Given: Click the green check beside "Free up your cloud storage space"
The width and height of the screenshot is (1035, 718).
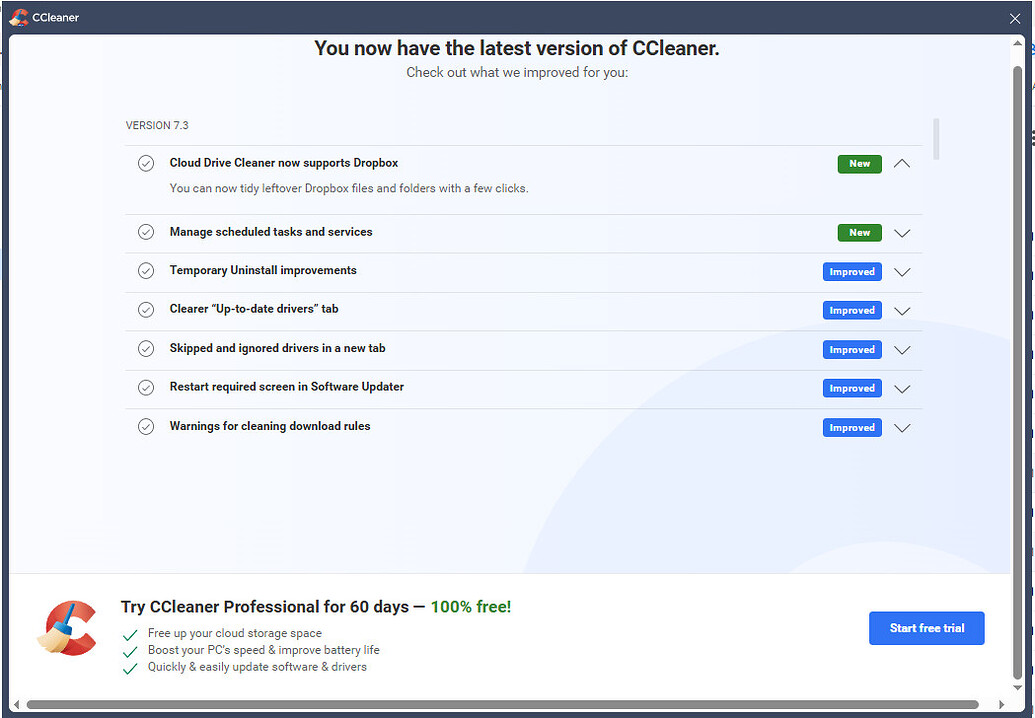Looking at the screenshot, I should coord(129,634).
